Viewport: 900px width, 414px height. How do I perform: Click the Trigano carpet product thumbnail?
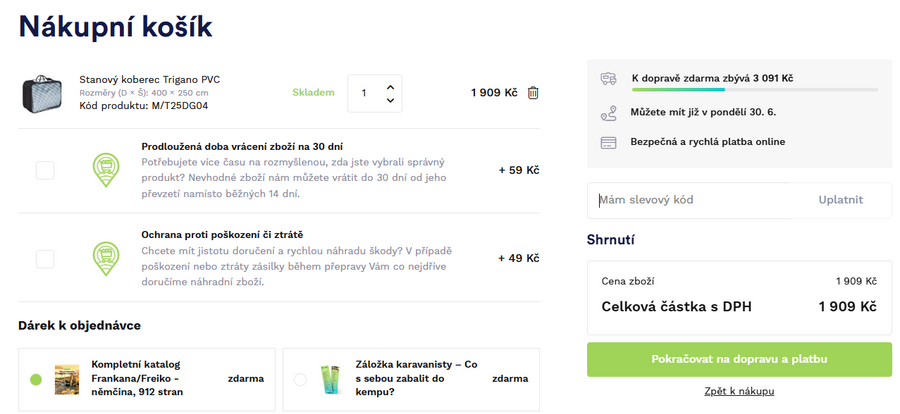(x=43, y=93)
